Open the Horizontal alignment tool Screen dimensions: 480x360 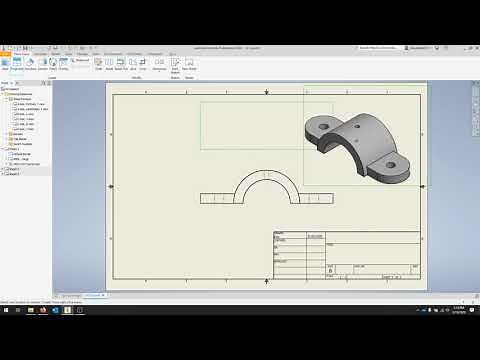point(159,64)
